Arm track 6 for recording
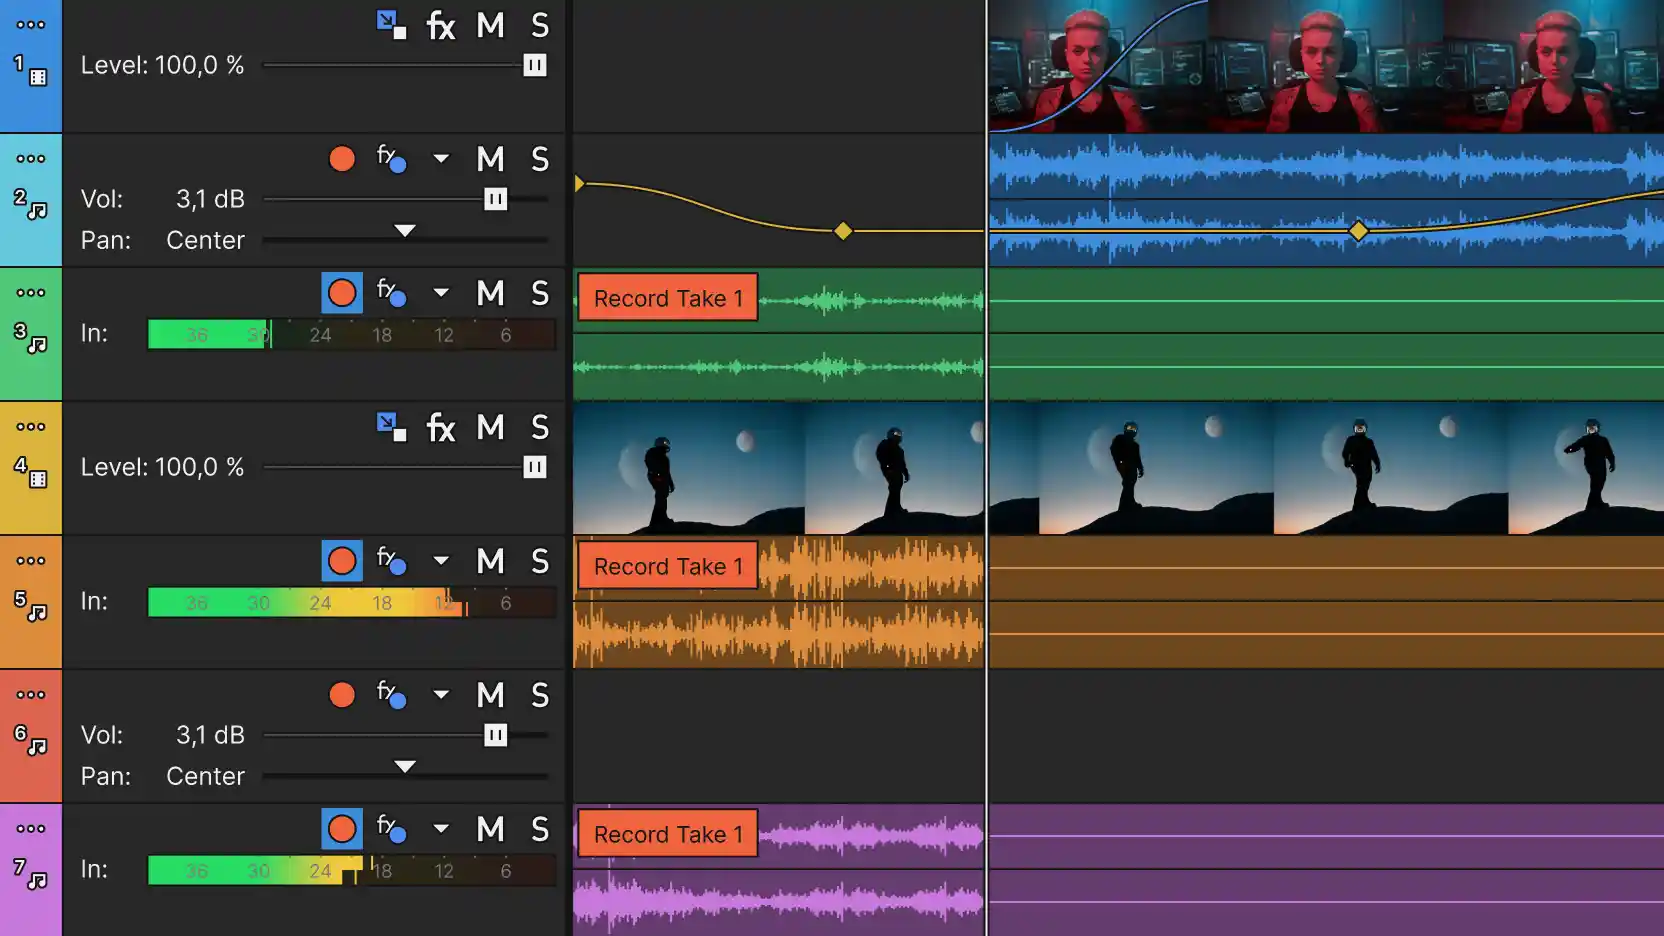This screenshot has height=936, width=1664. (x=342, y=695)
